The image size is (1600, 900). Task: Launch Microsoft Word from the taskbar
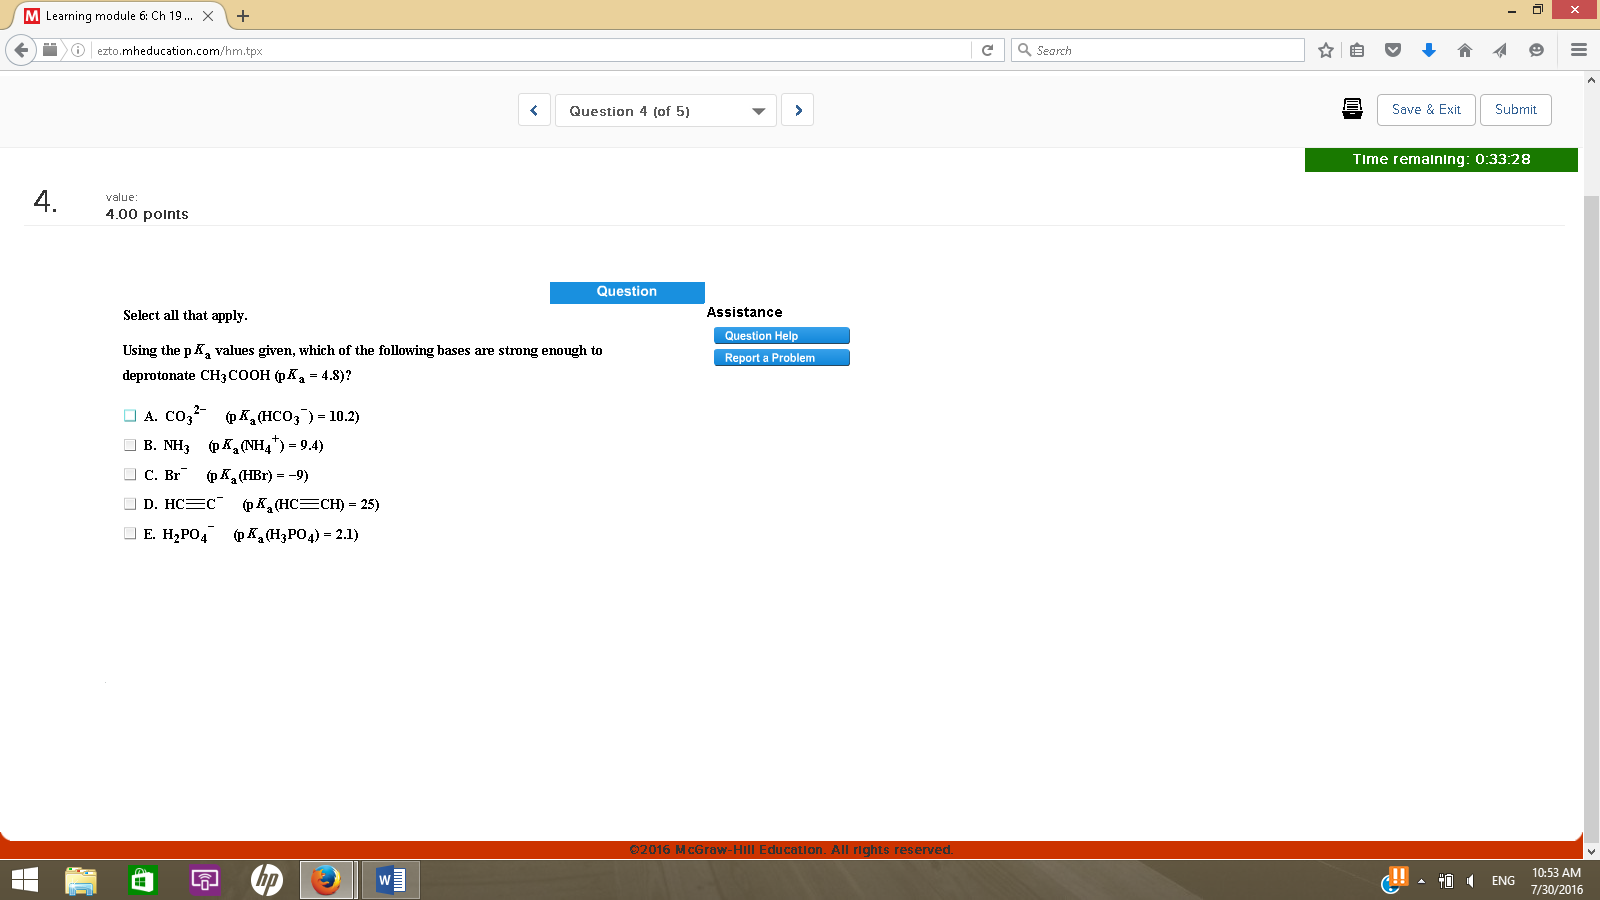[x=389, y=880]
